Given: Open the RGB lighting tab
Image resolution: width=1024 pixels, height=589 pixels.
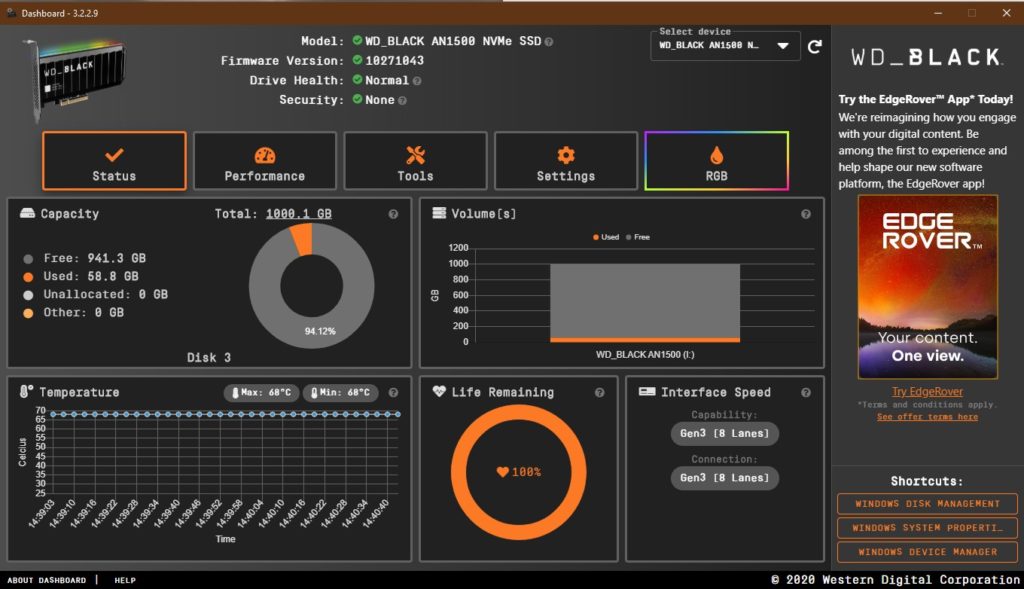Looking at the screenshot, I should coord(716,161).
